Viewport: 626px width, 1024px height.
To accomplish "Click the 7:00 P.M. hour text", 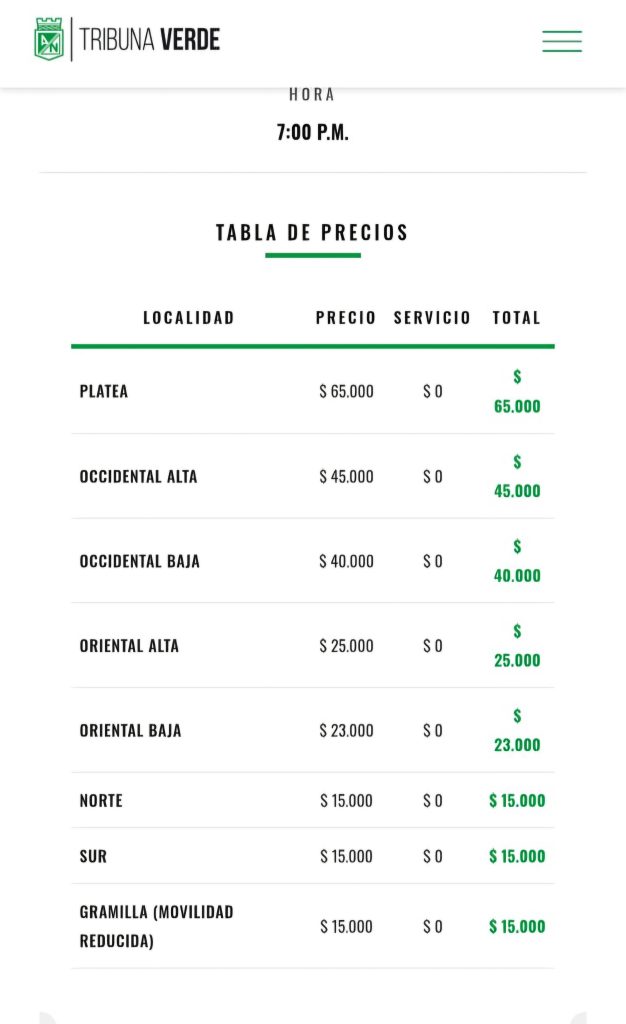I will coord(313,133).
